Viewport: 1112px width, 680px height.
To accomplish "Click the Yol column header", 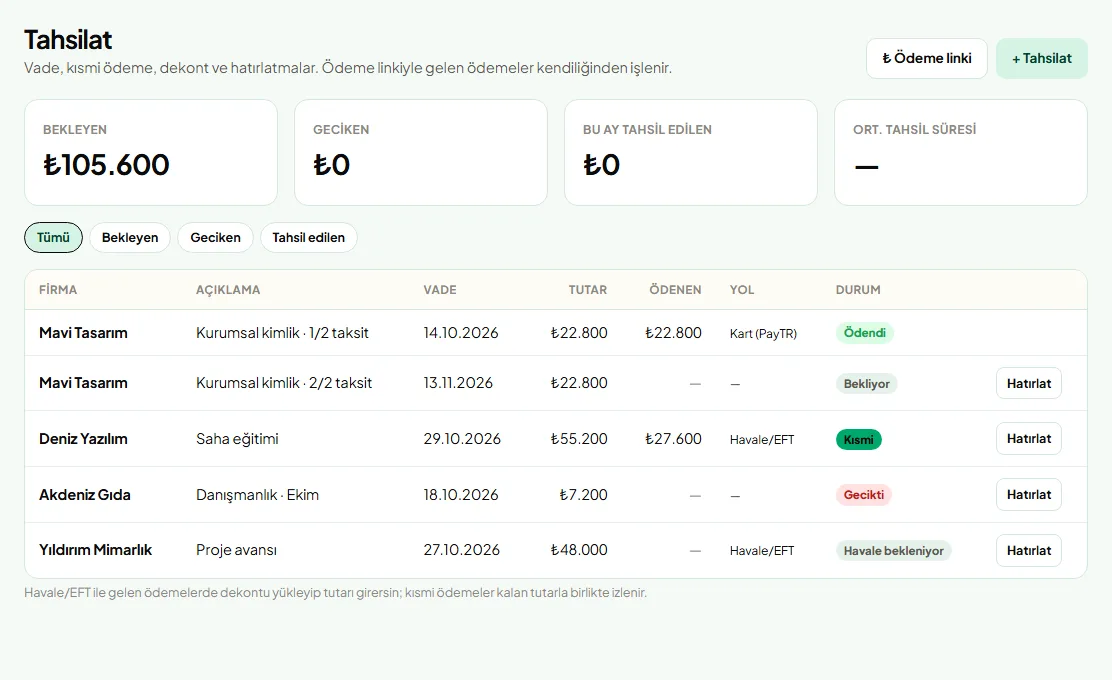I will (742, 289).
